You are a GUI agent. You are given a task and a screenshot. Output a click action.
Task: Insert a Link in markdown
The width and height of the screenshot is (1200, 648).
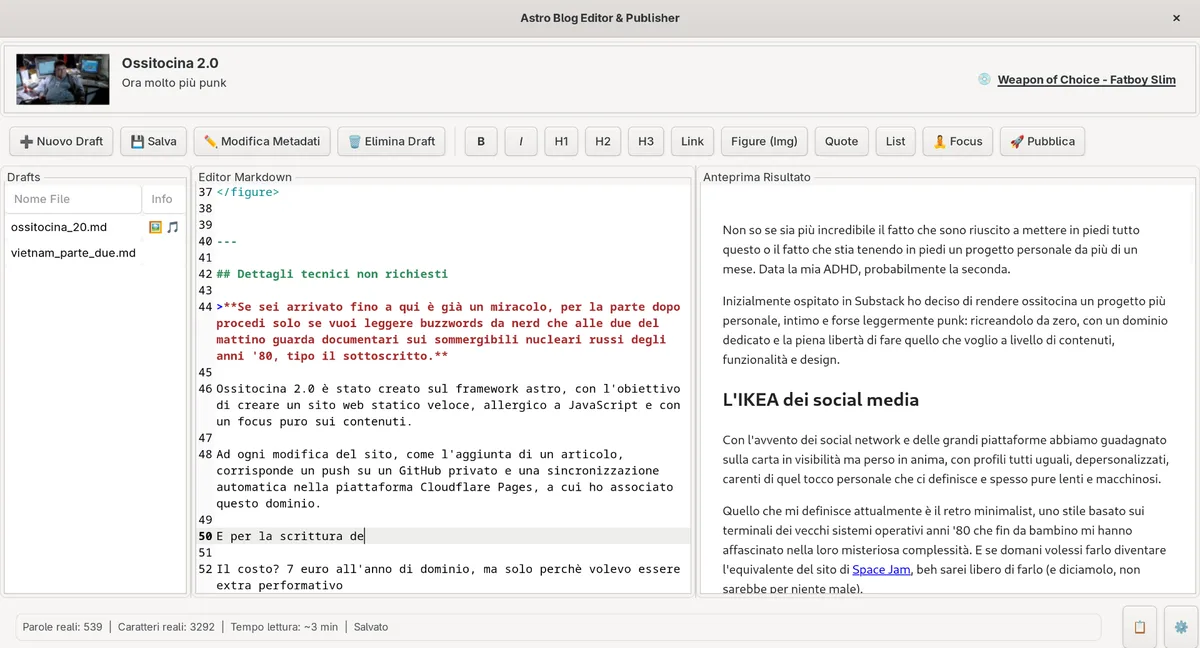tap(692, 141)
